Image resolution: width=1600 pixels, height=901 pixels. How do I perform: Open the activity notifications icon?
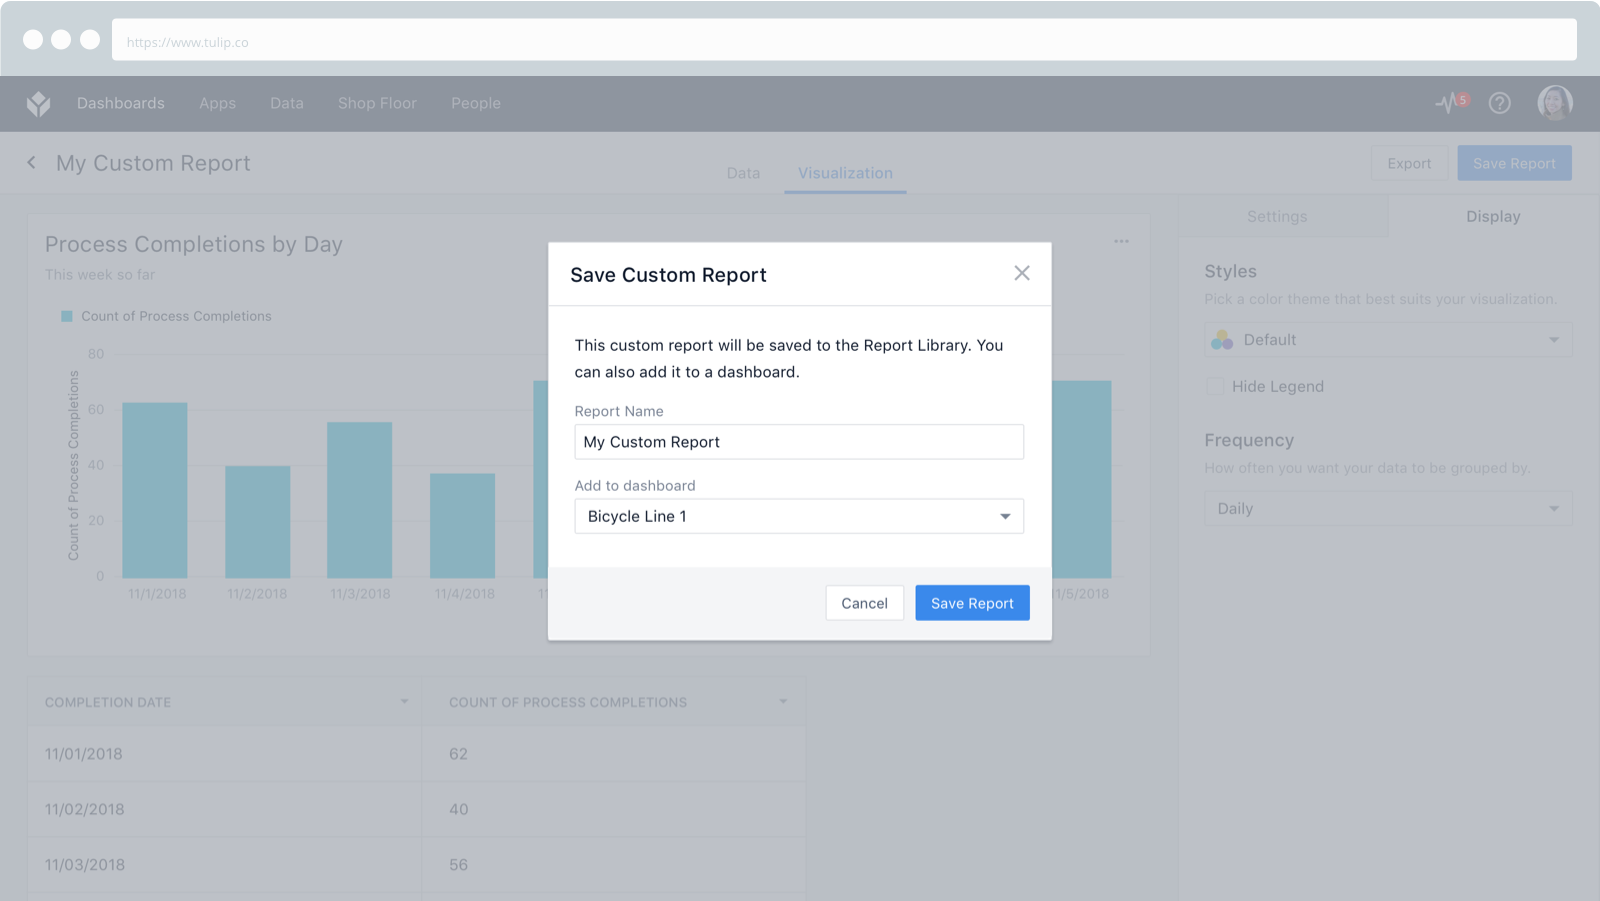coord(1451,102)
